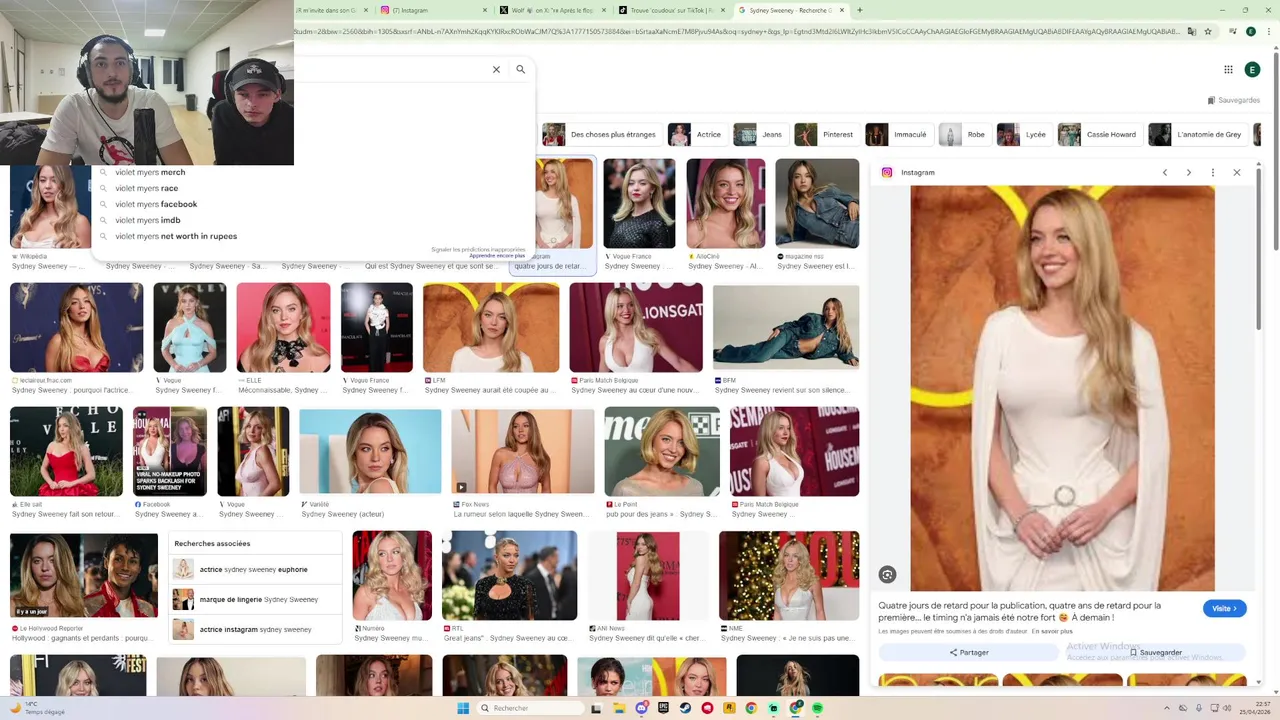The image size is (1280, 720).
Task: Click the Google Lens icon on preview image
Action: 887,574
